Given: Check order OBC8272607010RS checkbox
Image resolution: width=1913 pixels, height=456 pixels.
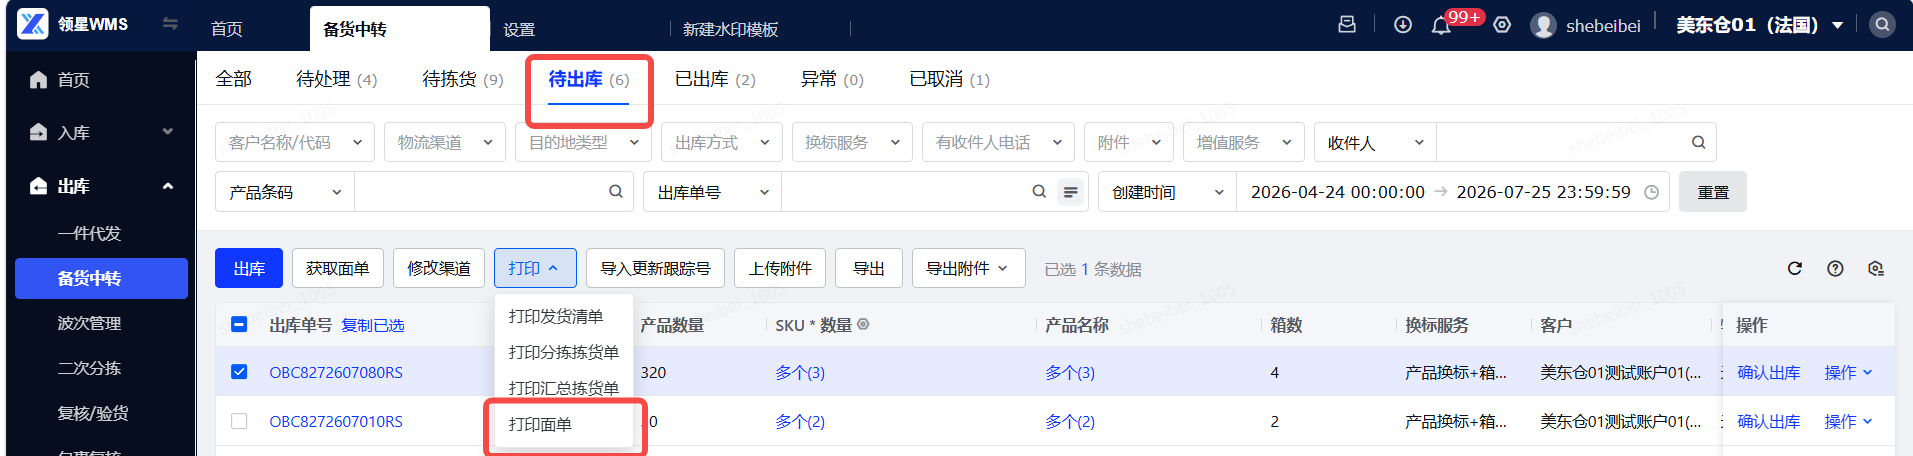Looking at the screenshot, I should coord(239,421).
